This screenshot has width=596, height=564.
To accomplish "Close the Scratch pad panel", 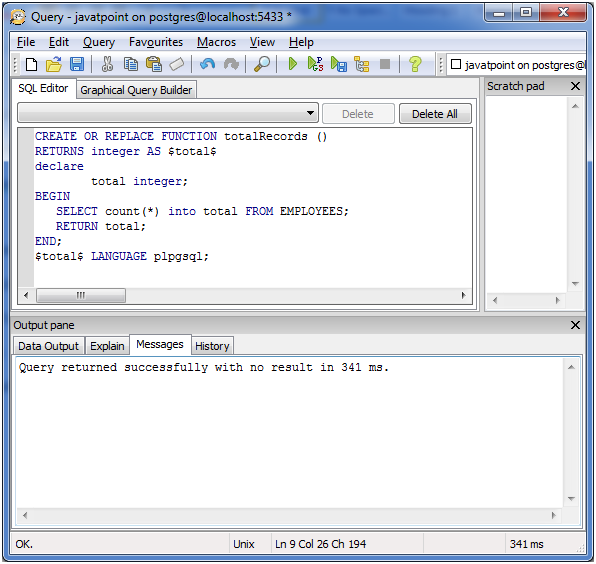I will (575, 86).
